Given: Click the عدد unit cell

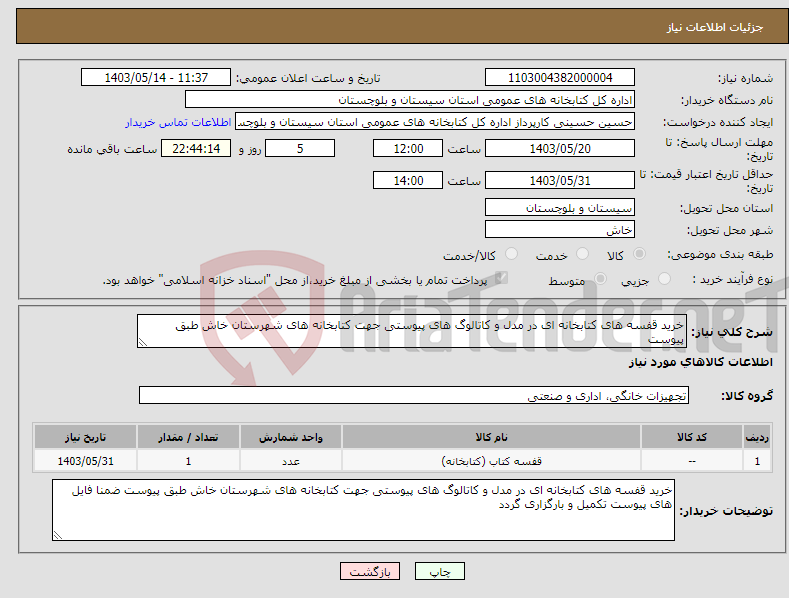Looking at the screenshot, I should click(x=291, y=461).
